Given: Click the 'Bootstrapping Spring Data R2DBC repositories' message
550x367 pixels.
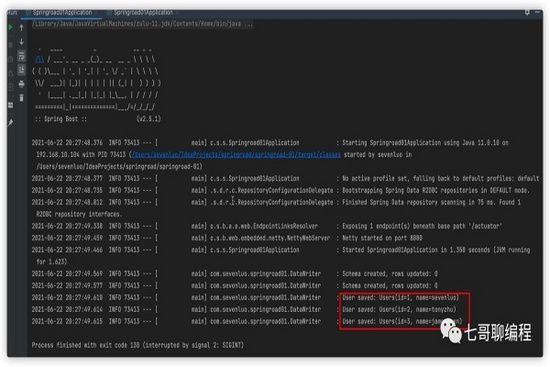Looking at the screenshot, I should pyautogui.click(x=436, y=191).
